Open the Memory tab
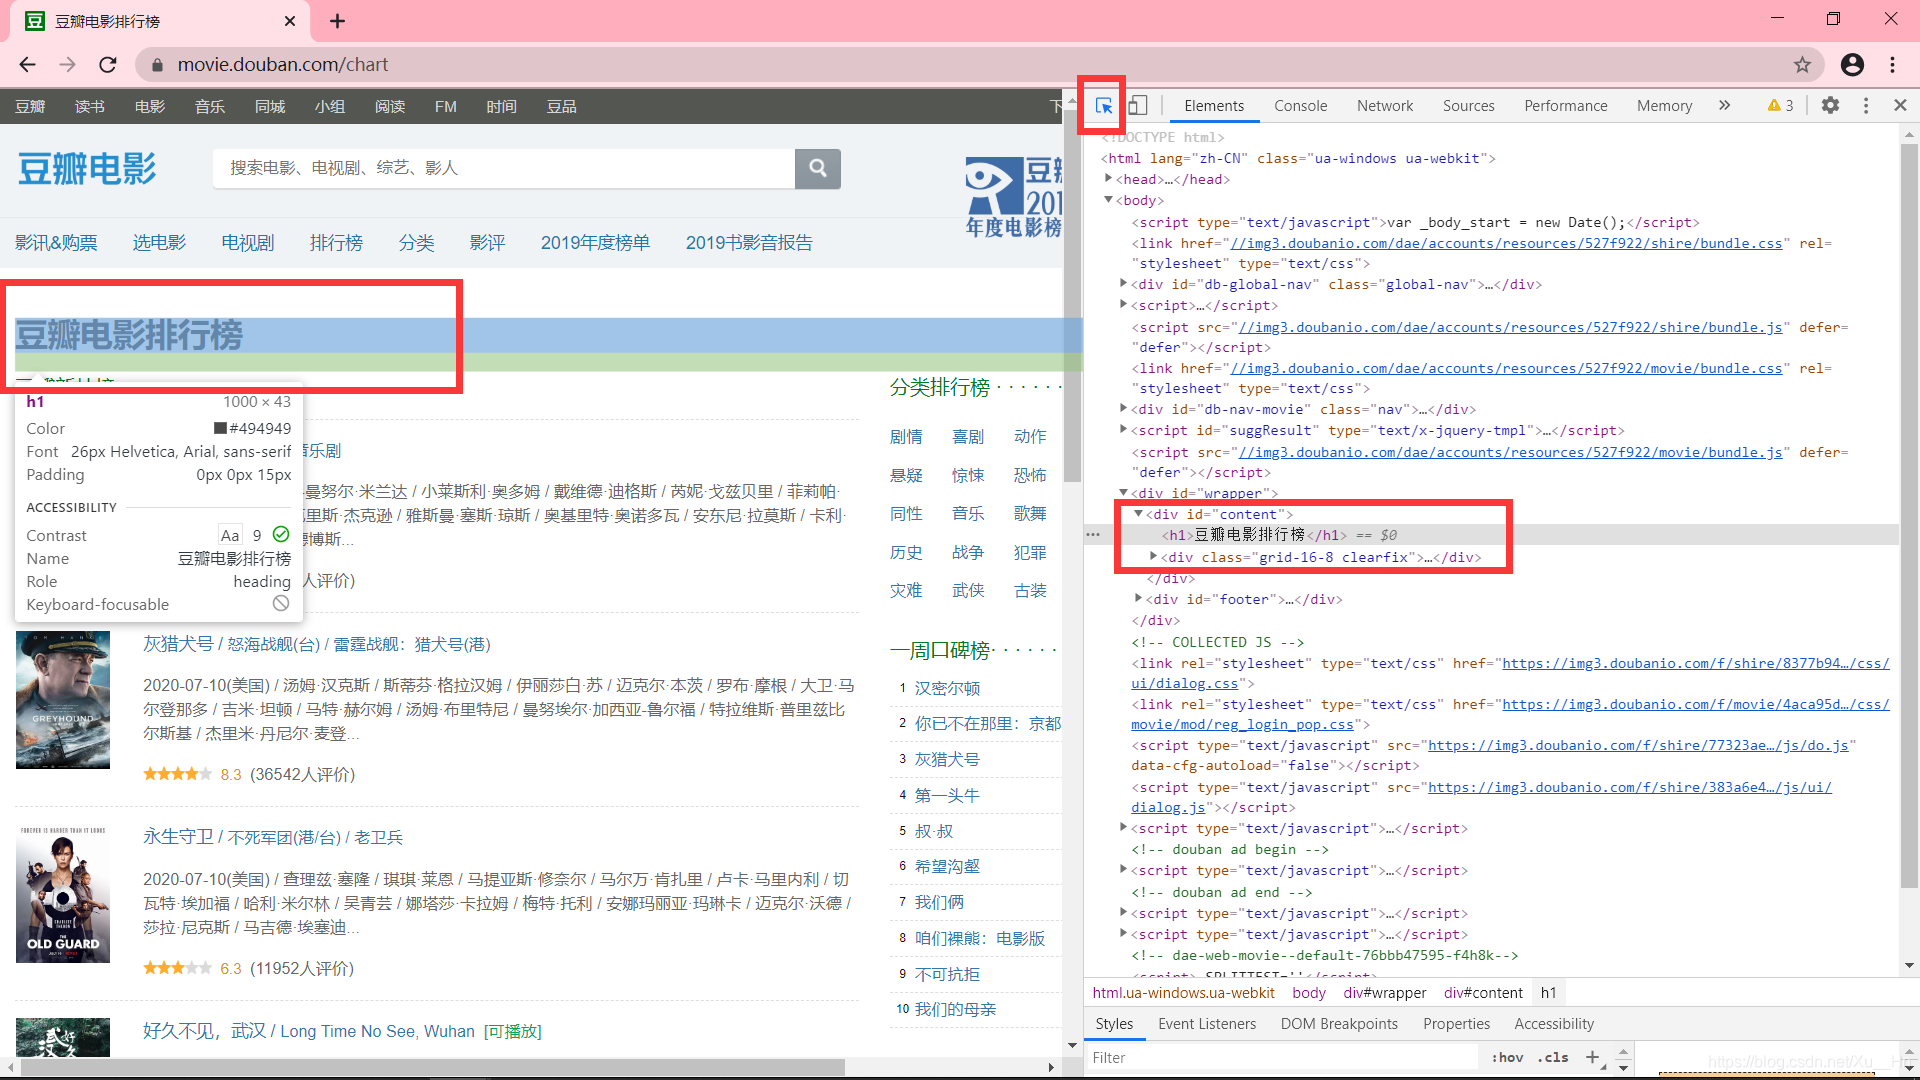 (x=1664, y=105)
